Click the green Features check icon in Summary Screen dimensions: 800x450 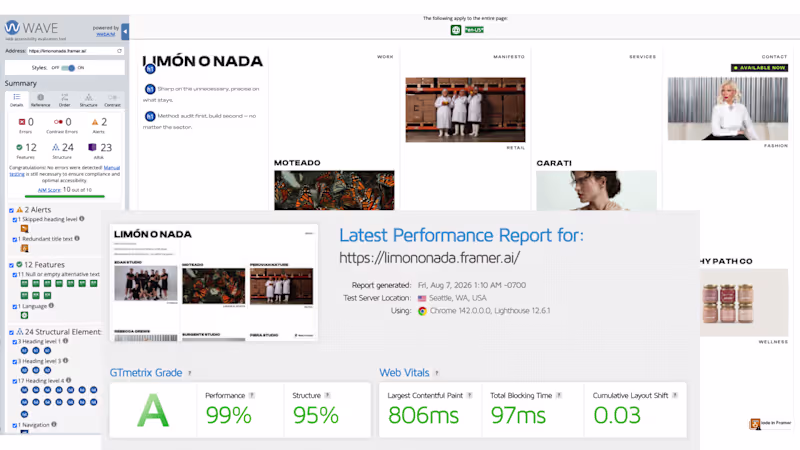pos(19,147)
